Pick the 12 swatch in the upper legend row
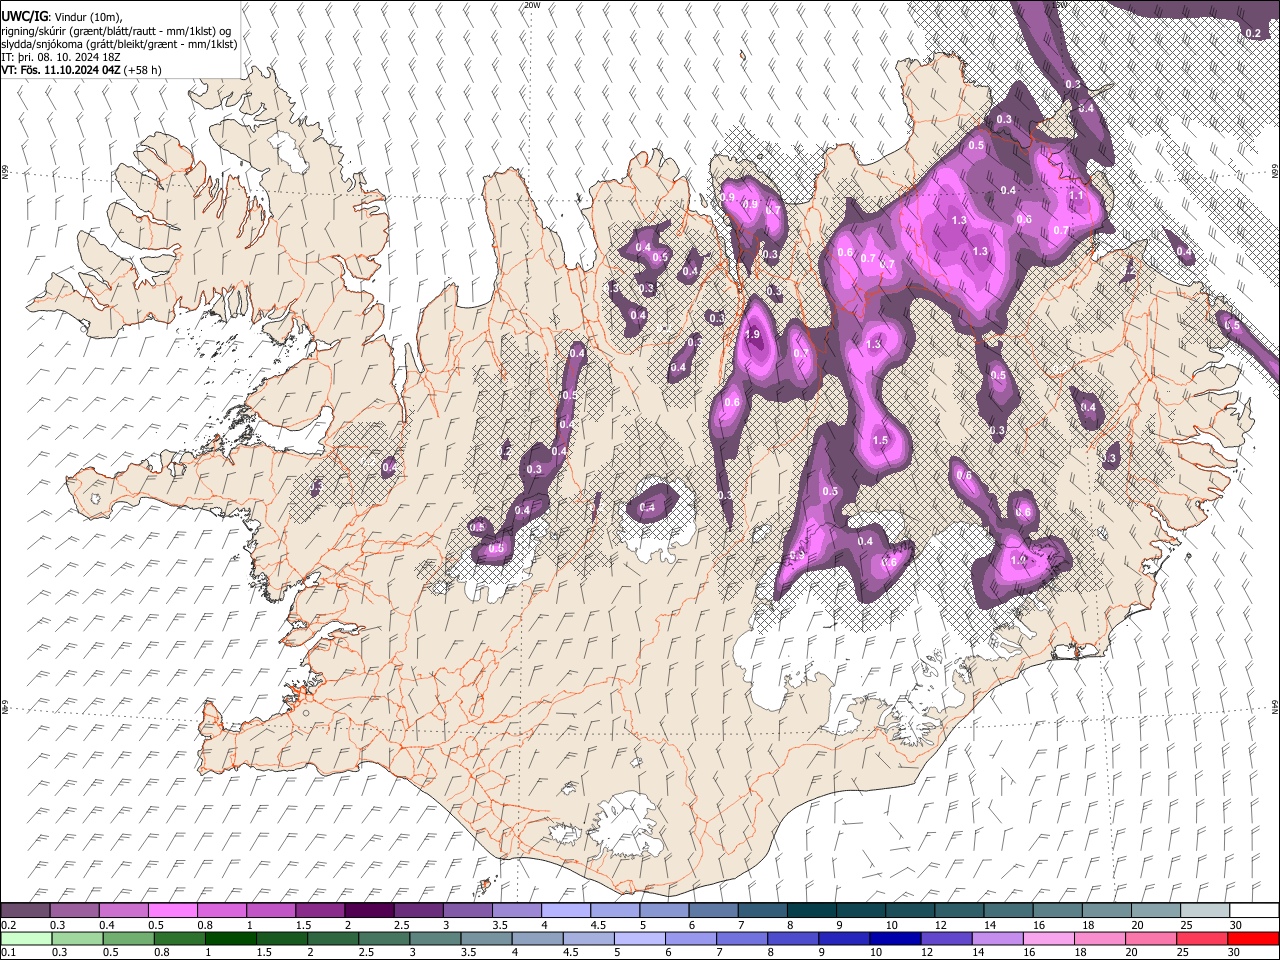Viewport: 1280px width, 960px height. [x=959, y=911]
